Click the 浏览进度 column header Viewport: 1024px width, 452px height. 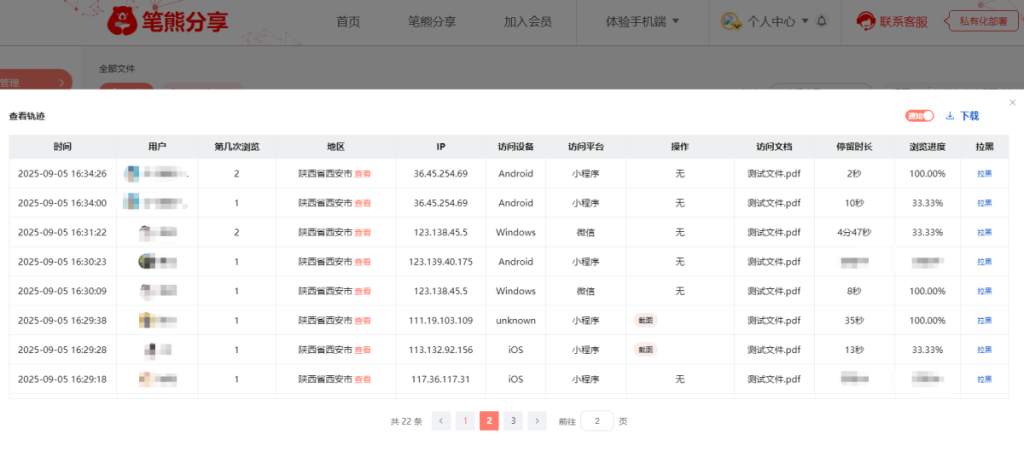coord(927,147)
